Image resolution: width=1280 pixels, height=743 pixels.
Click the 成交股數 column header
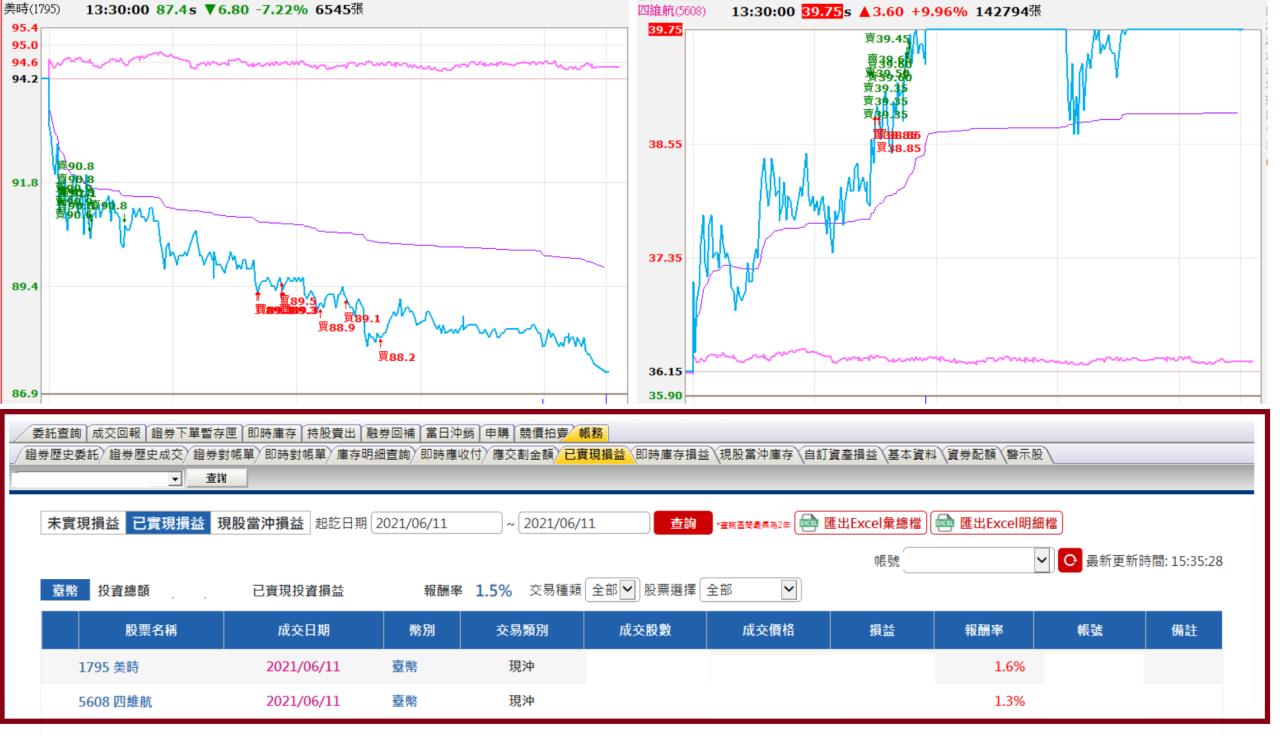point(647,629)
